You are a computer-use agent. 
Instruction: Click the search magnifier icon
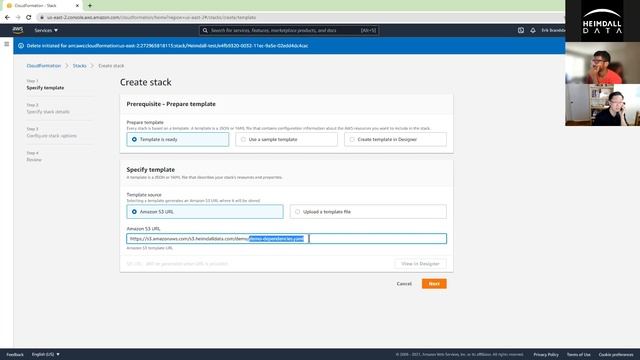pyautogui.click(x=205, y=30)
